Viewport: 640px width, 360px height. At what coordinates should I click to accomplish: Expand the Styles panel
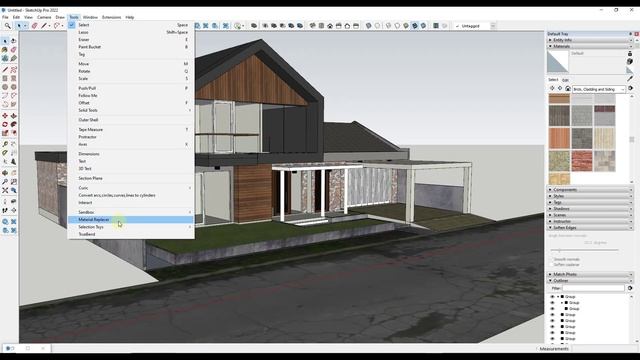click(590, 196)
